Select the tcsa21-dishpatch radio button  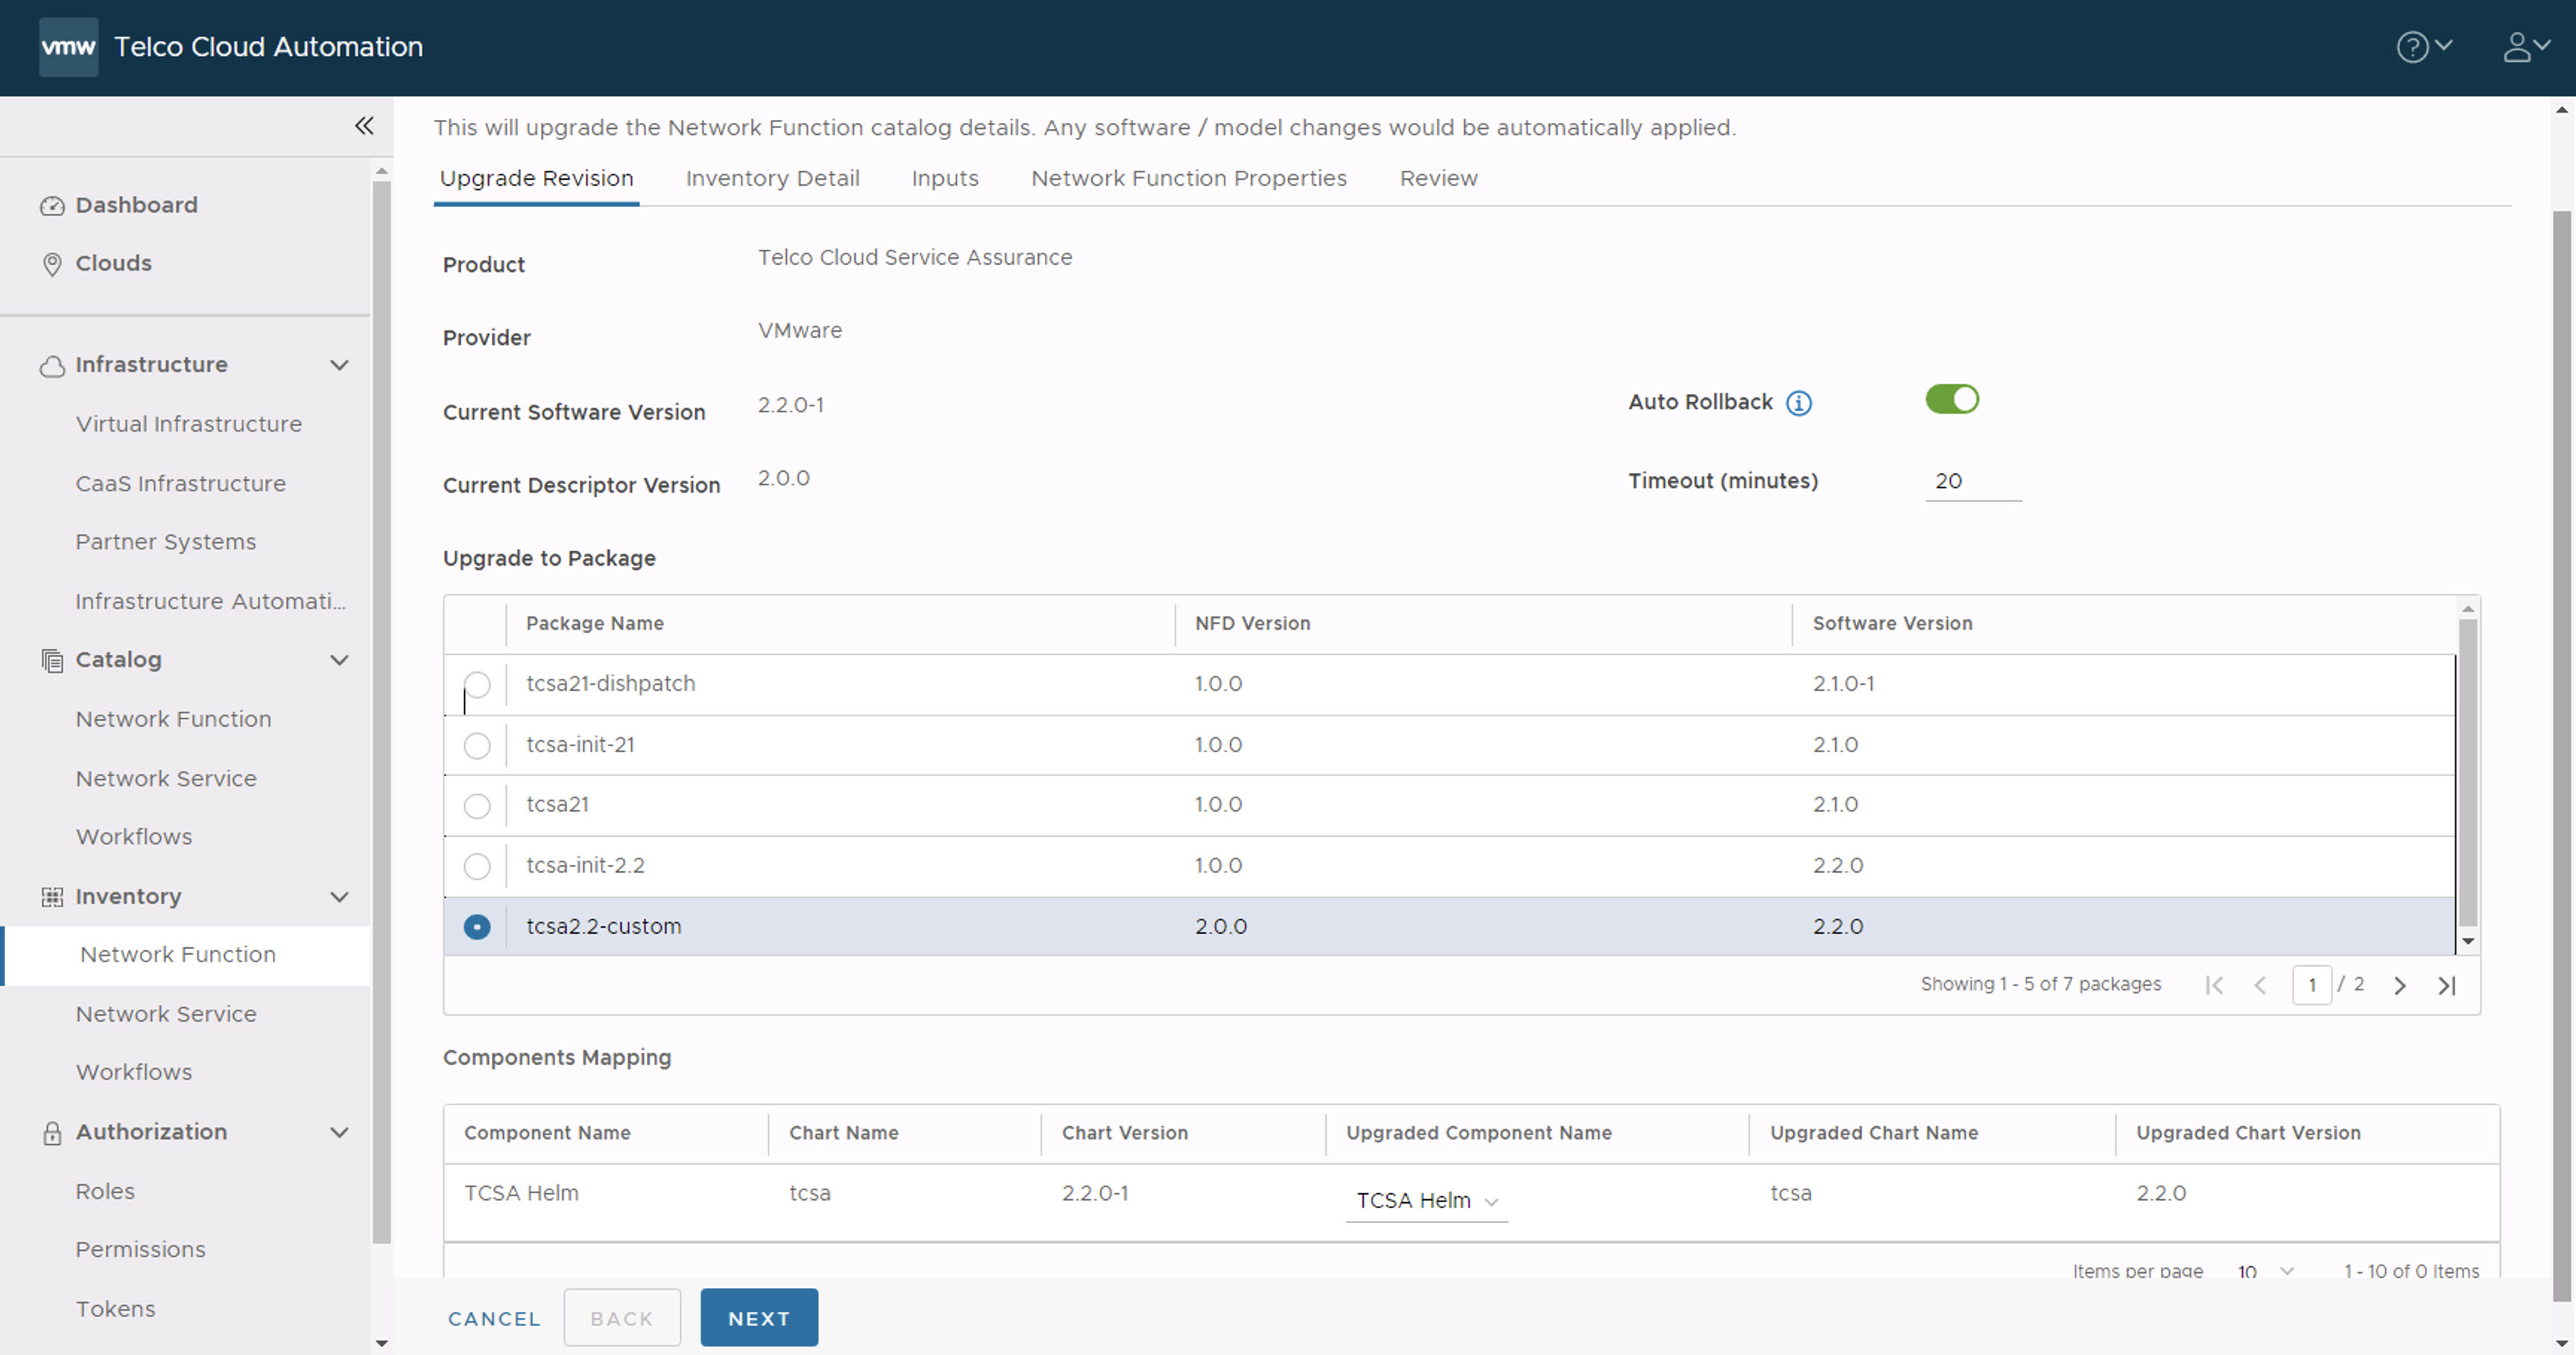(x=477, y=683)
